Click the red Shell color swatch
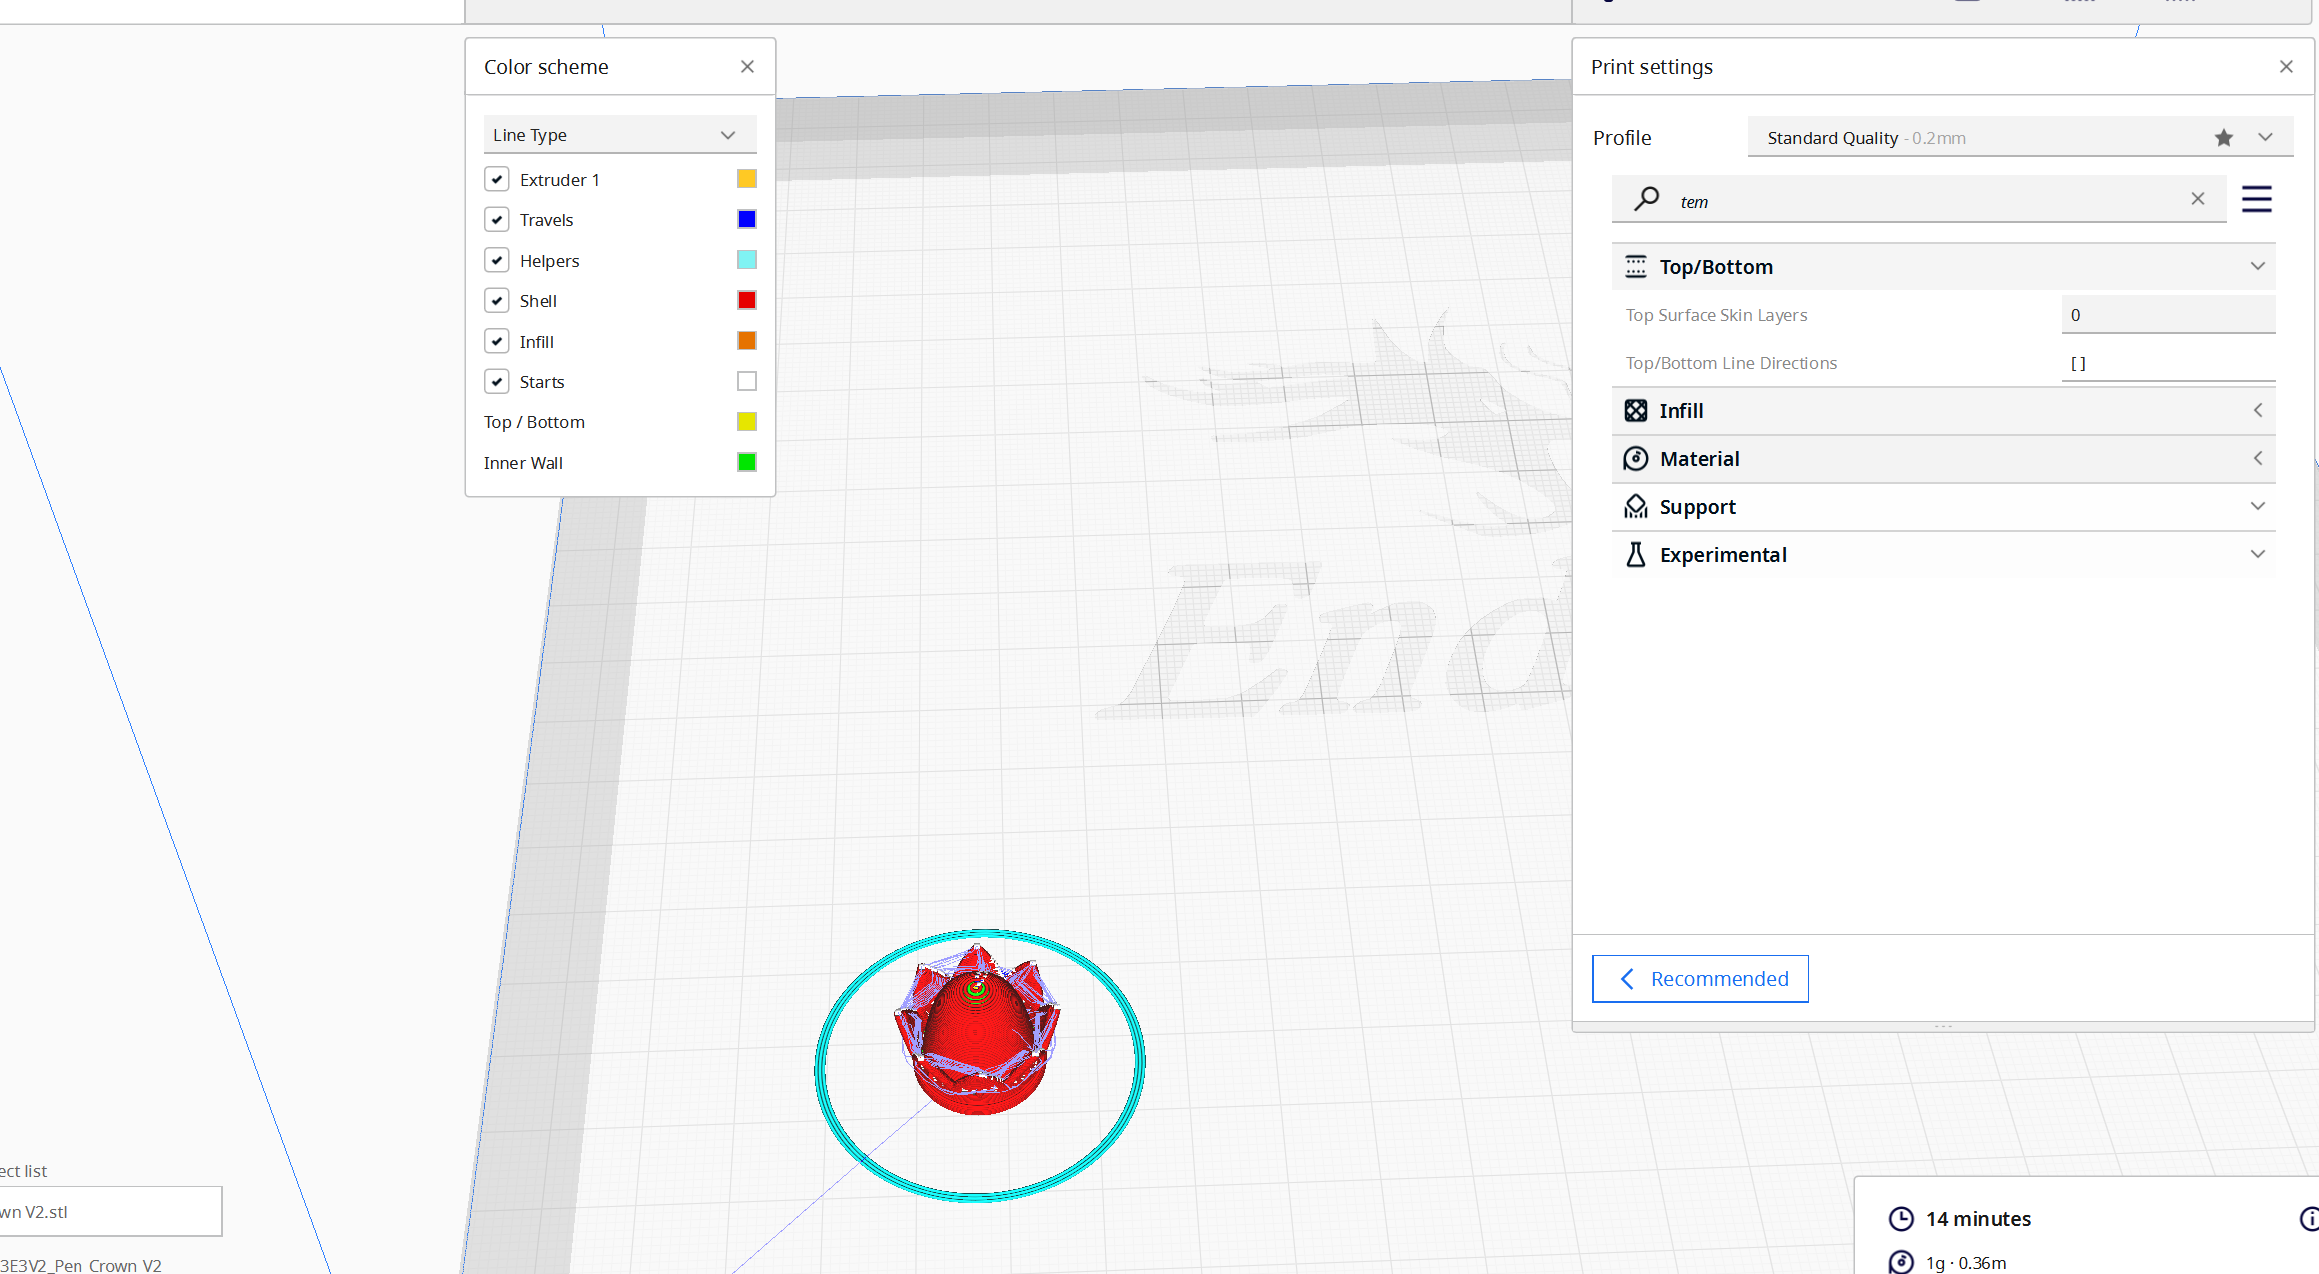This screenshot has height=1274, width=2319. point(746,300)
